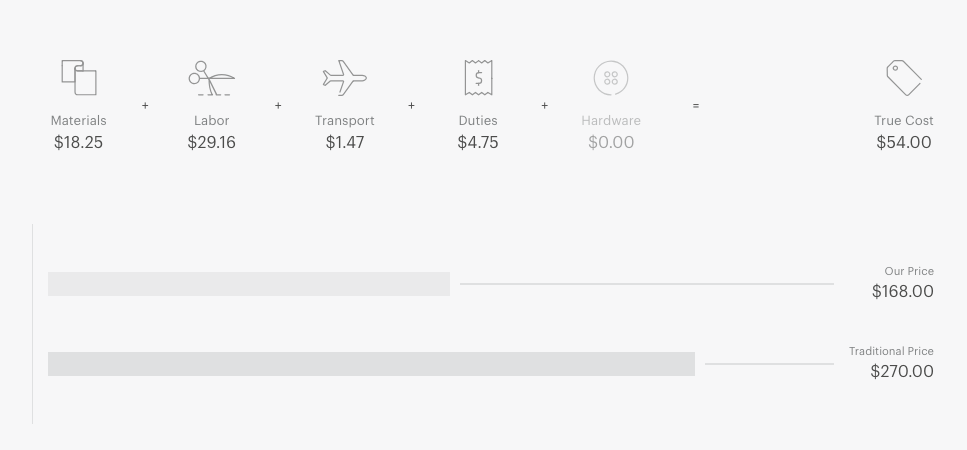The width and height of the screenshot is (967, 450).
Task: Click the Hardware button icon
Action: pyautogui.click(x=611, y=78)
